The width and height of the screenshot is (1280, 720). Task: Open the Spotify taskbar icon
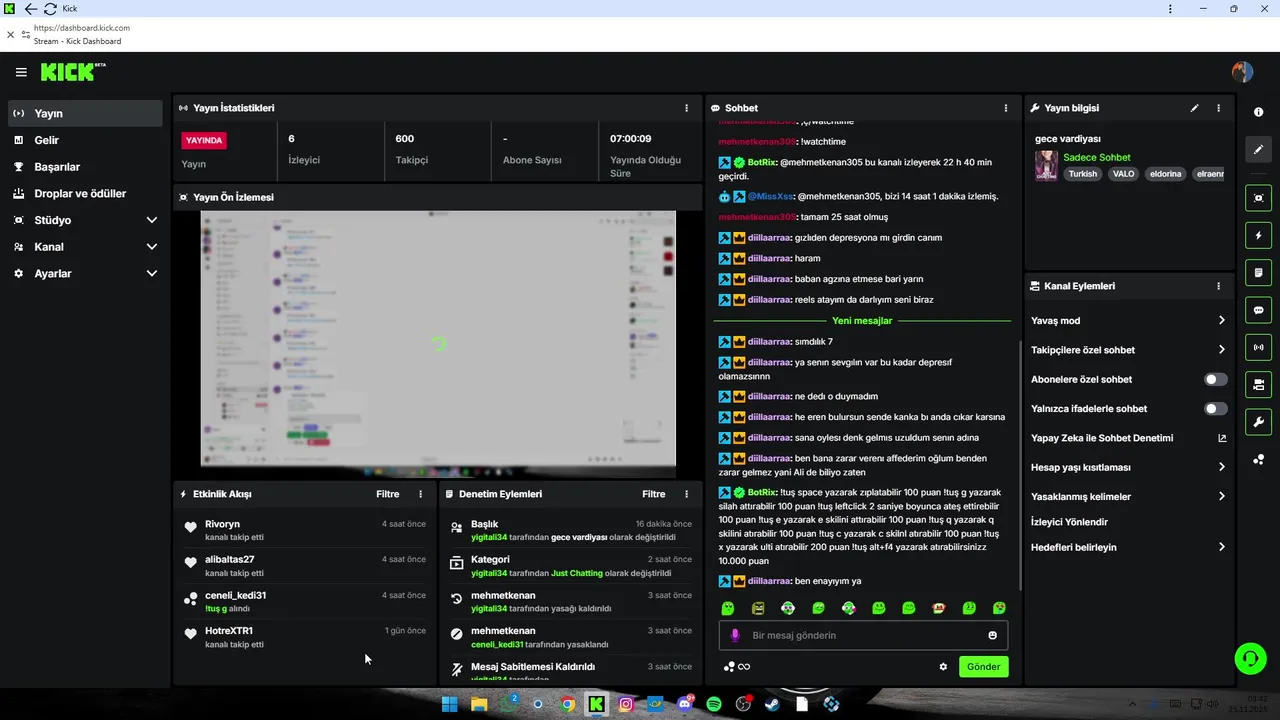714,704
